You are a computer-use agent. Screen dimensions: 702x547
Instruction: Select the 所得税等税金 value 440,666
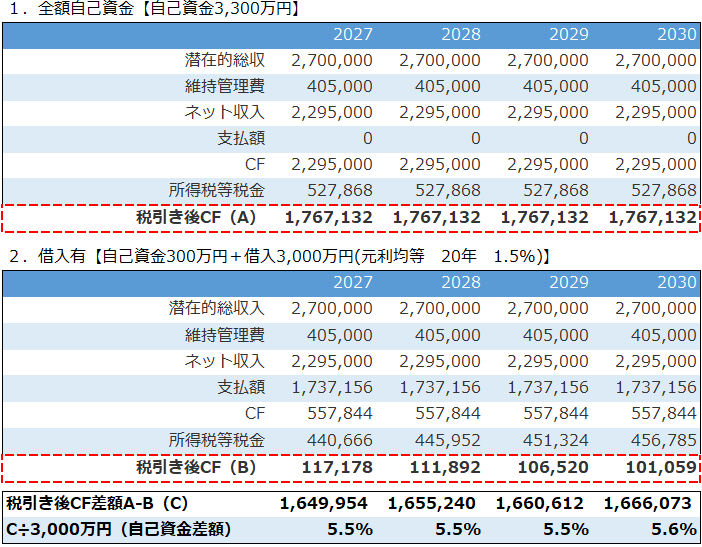pos(339,439)
